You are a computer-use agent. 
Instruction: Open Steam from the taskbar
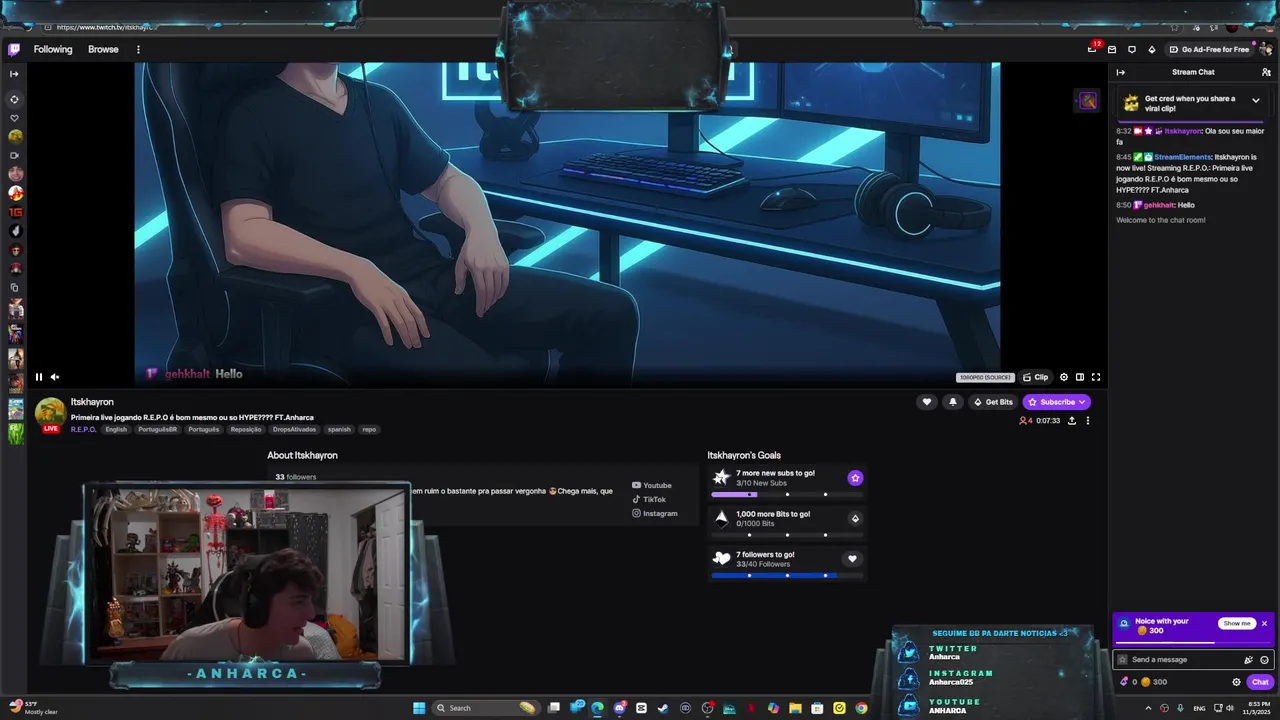663,708
